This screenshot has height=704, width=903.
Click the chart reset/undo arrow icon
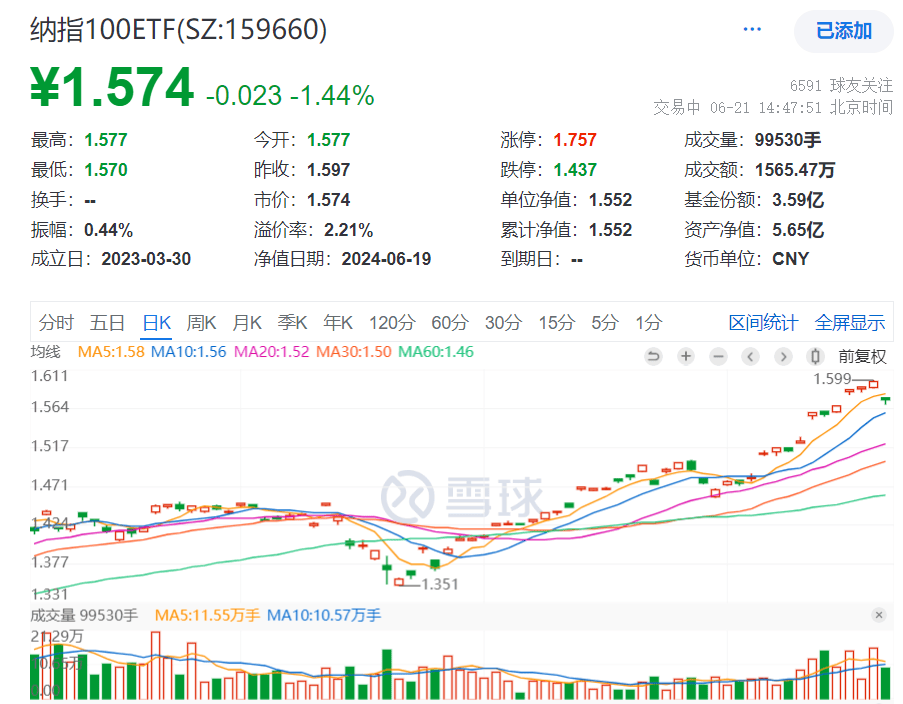(x=653, y=357)
